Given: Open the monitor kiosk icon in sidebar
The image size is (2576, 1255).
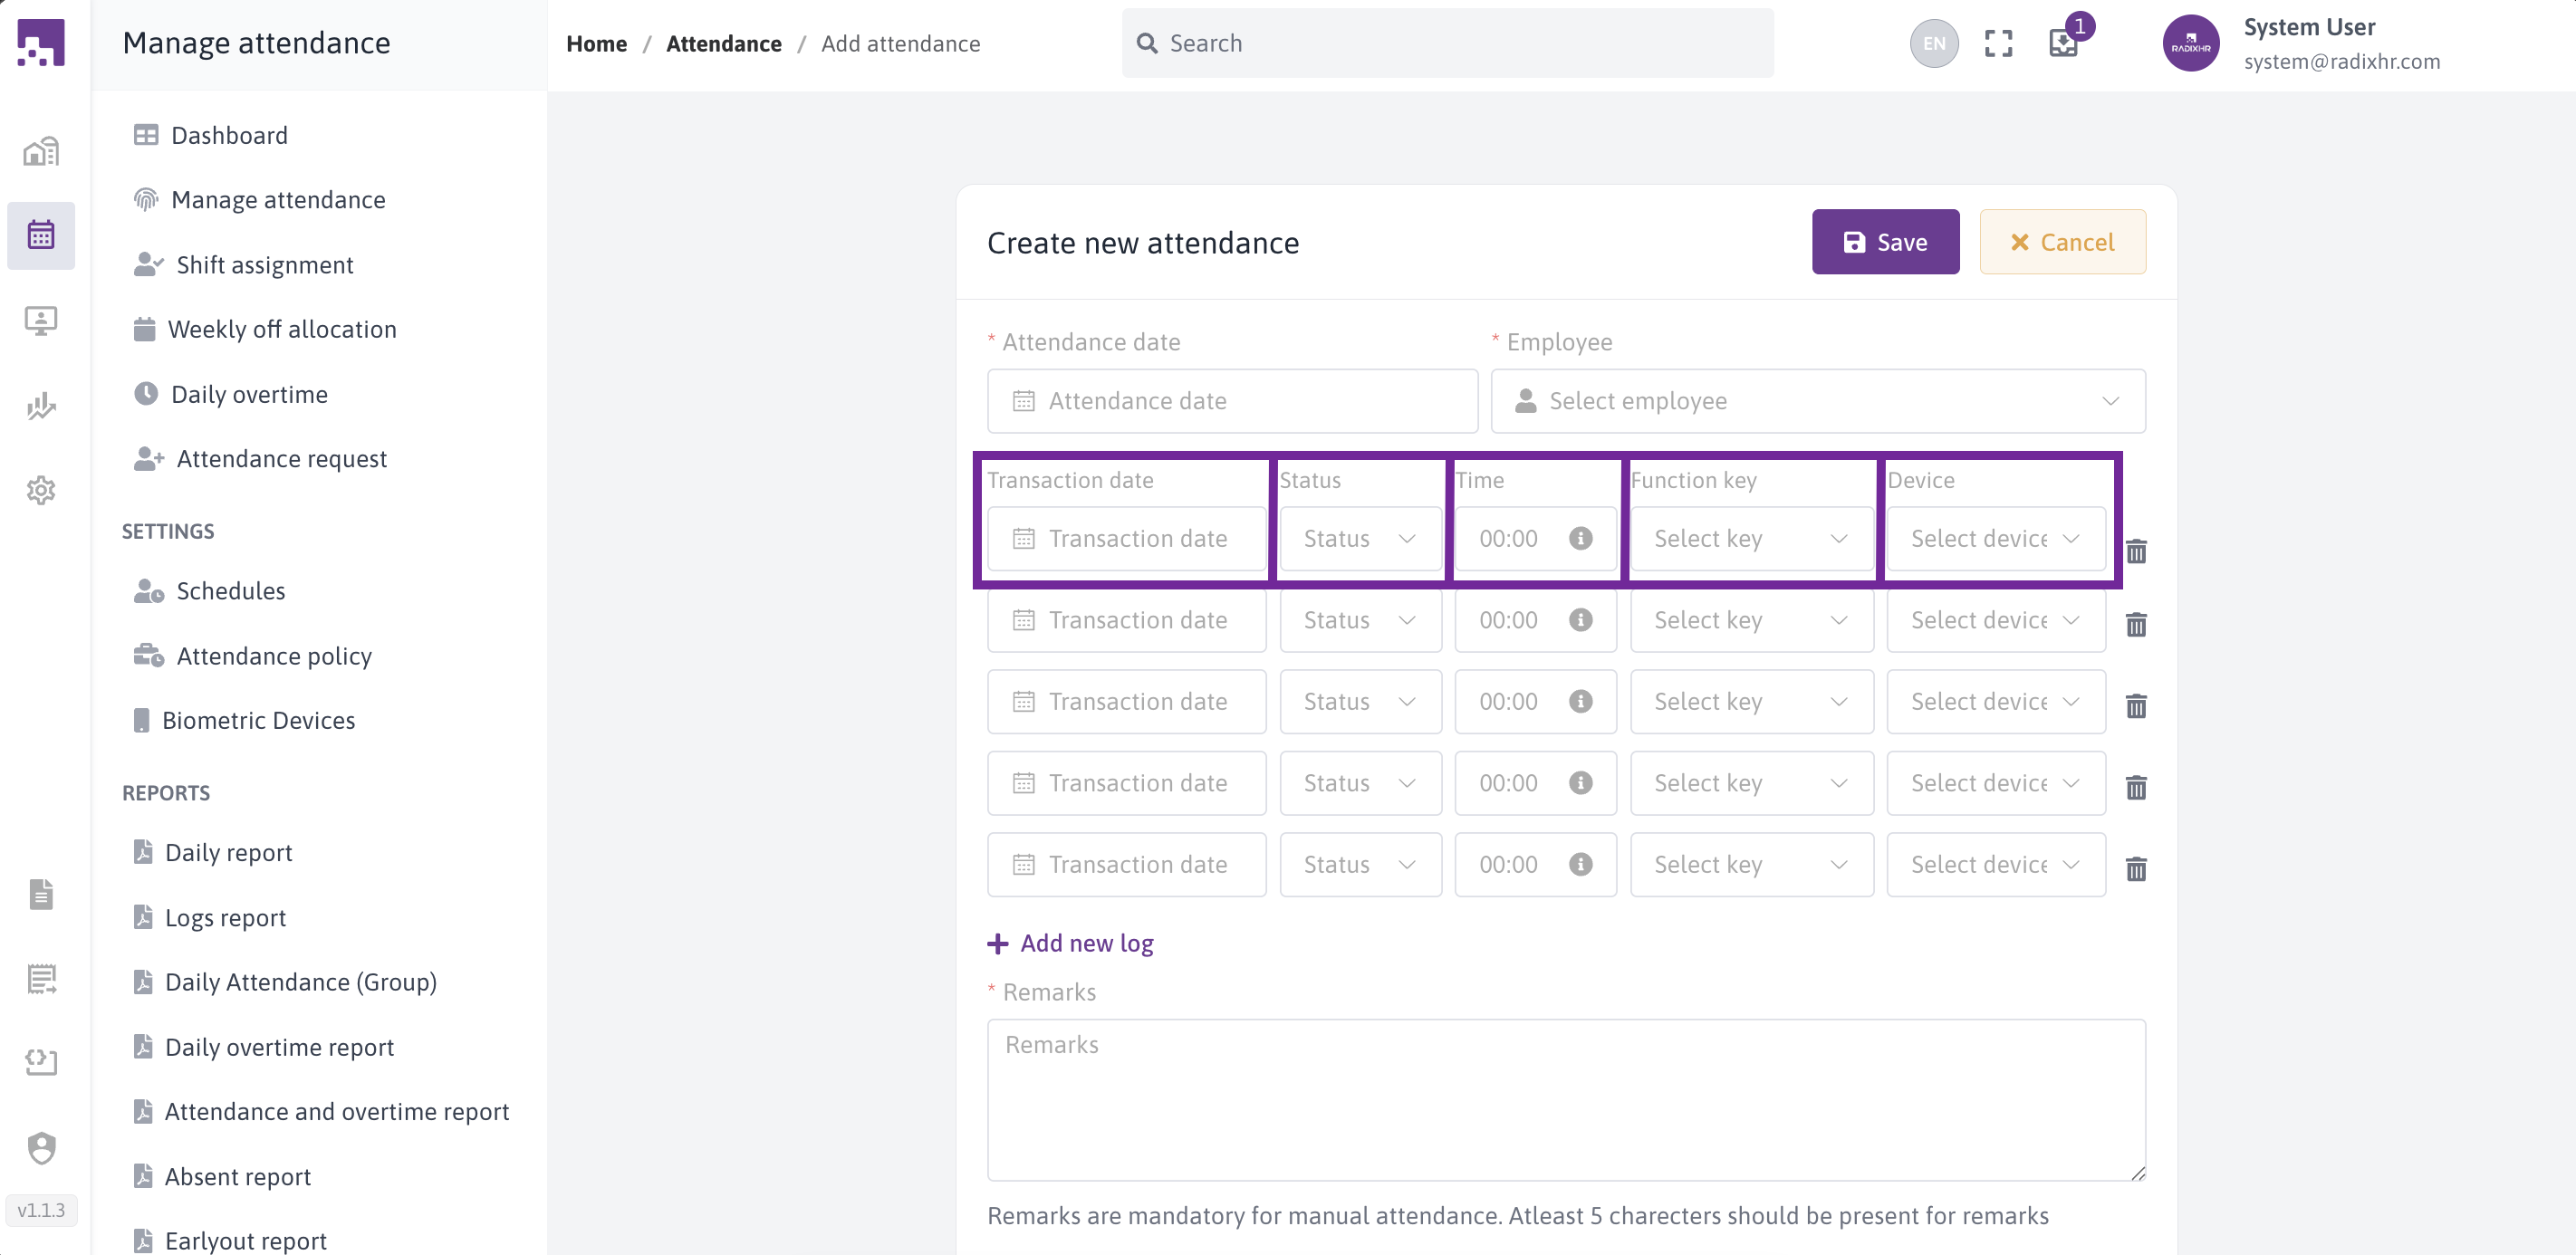Looking at the screenshot, I should click(x=40, y=321).
